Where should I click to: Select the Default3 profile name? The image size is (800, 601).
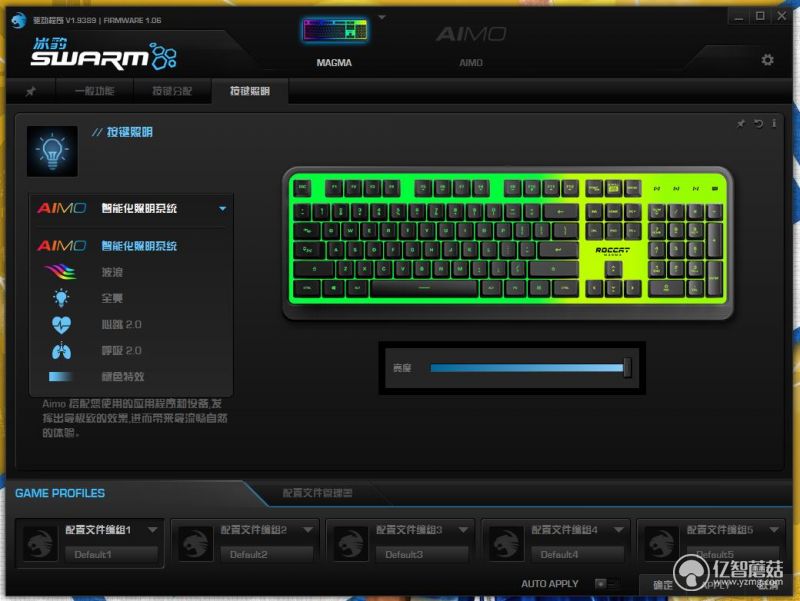tap(422, 555)
